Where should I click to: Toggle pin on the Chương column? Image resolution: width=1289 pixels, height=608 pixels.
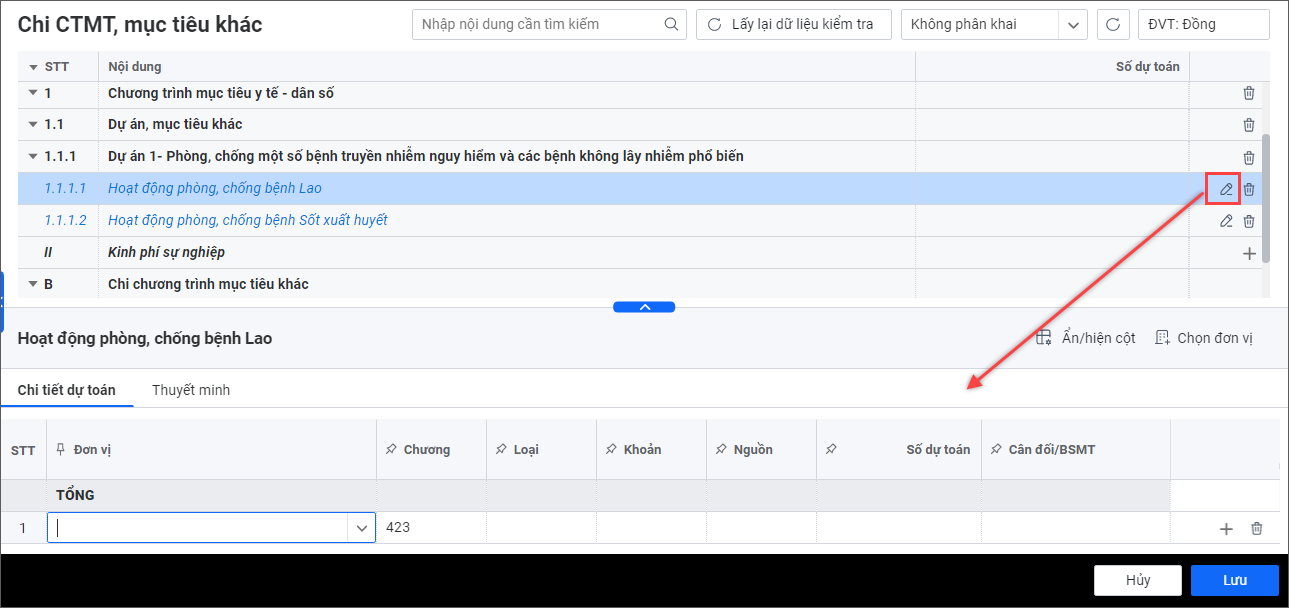tap(391, 450)
